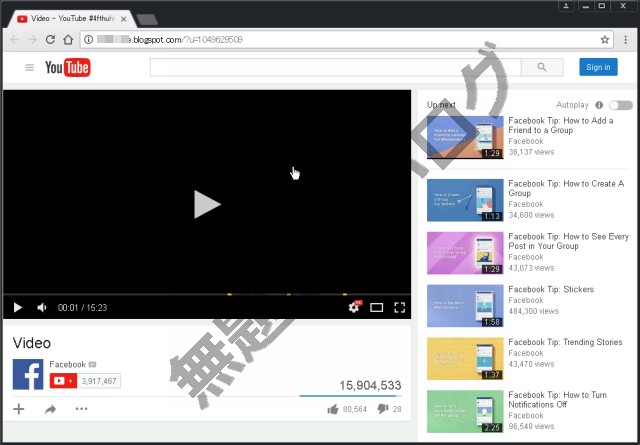Image resolution: width=640 pixels, height=445 pixels.
Task: Click the Chrome user profile button
Action: 566,6
